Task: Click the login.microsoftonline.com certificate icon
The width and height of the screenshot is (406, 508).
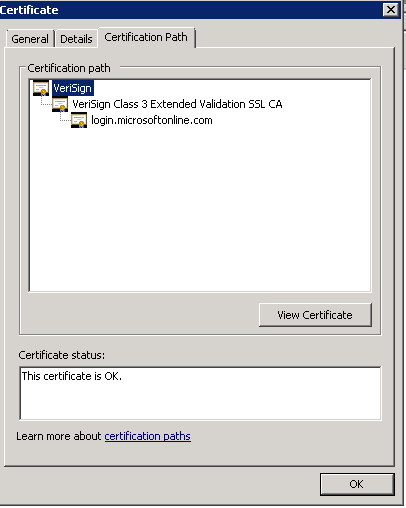Action: tap(79, 120)
